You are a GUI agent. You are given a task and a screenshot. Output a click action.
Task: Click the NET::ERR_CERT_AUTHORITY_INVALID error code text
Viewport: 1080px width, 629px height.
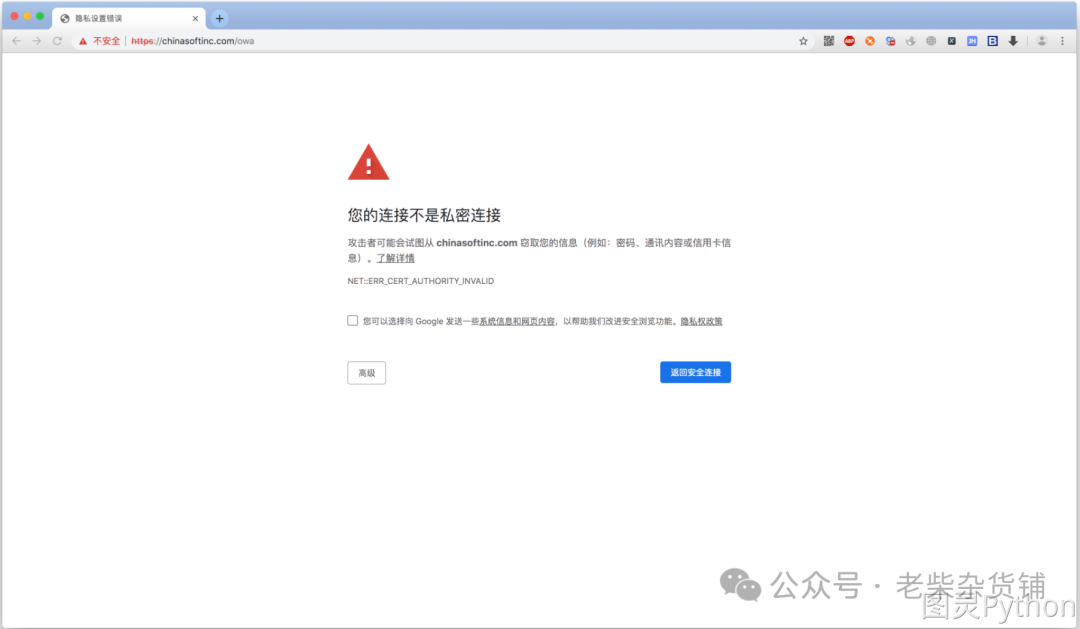(420, 281)
